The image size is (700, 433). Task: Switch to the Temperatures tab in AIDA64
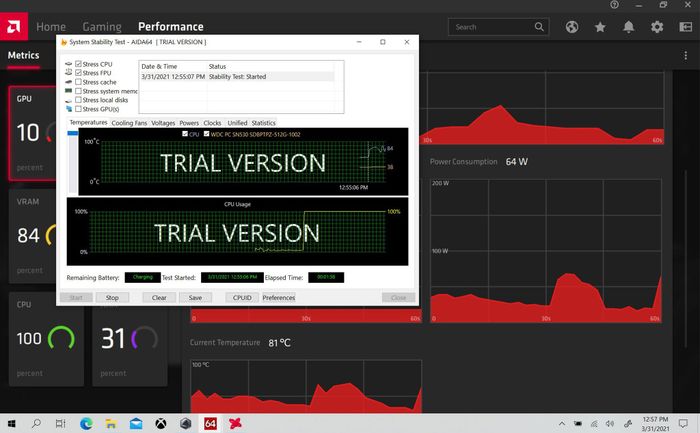tap(88, 122)
